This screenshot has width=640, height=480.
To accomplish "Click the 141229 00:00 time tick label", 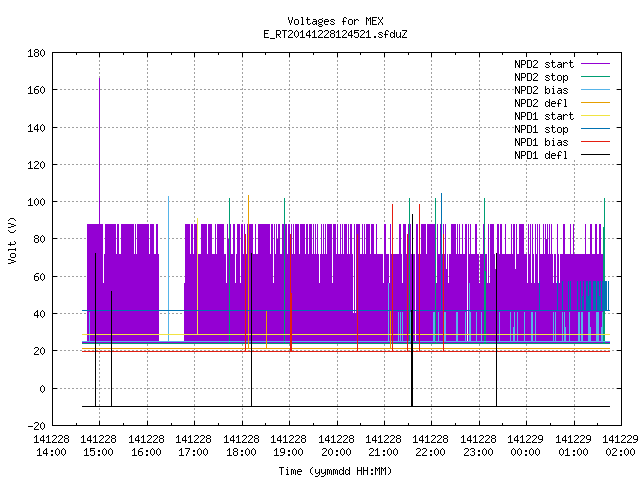I will tap(525, 446).
